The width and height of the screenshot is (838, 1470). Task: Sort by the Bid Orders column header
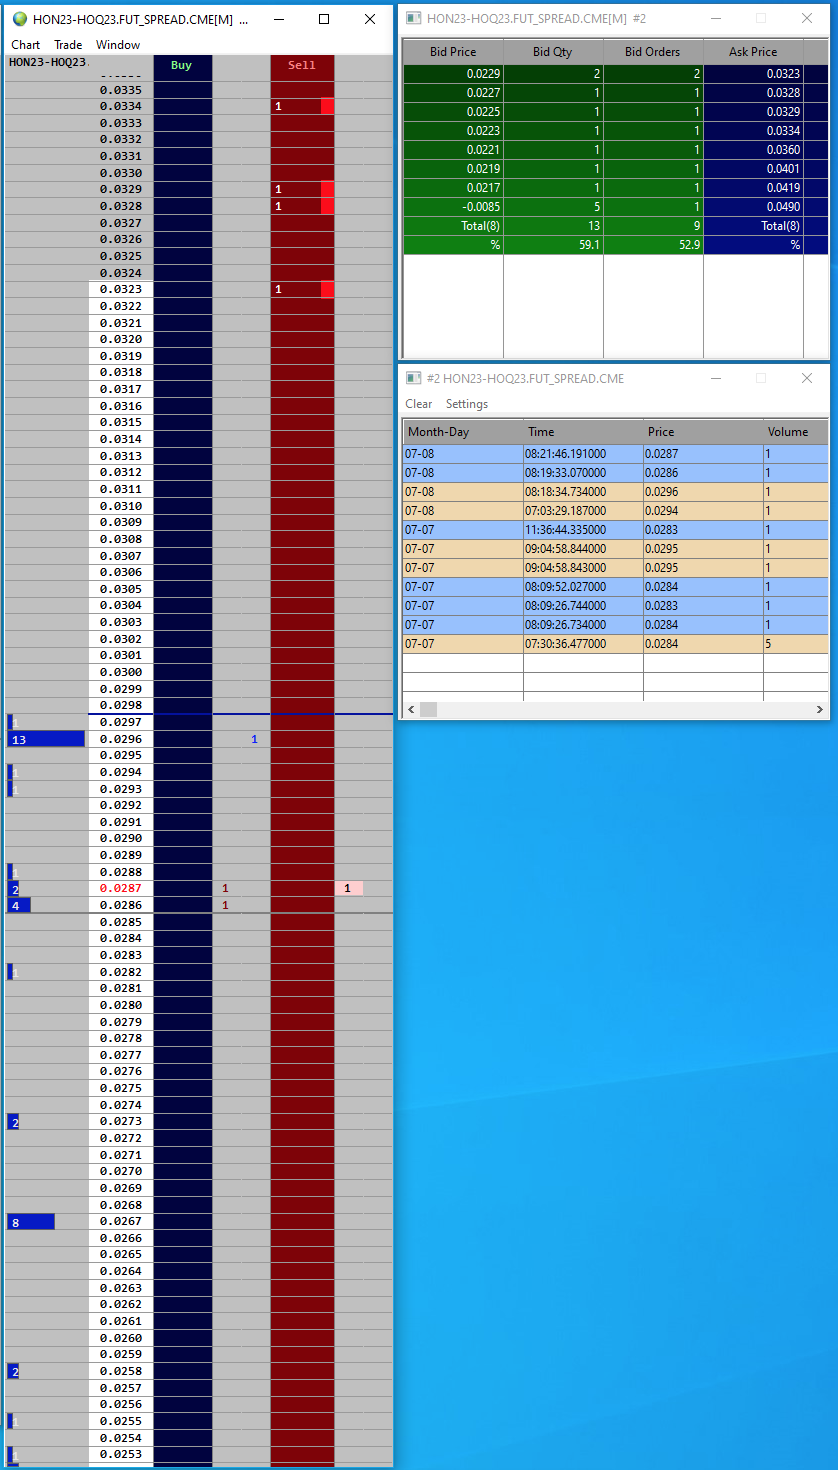(x=653, y=52)
